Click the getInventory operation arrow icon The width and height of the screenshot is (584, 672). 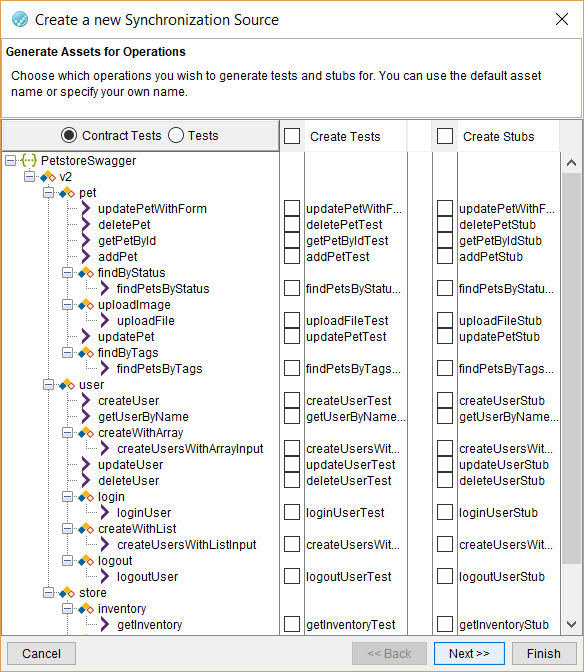point(105,624)
